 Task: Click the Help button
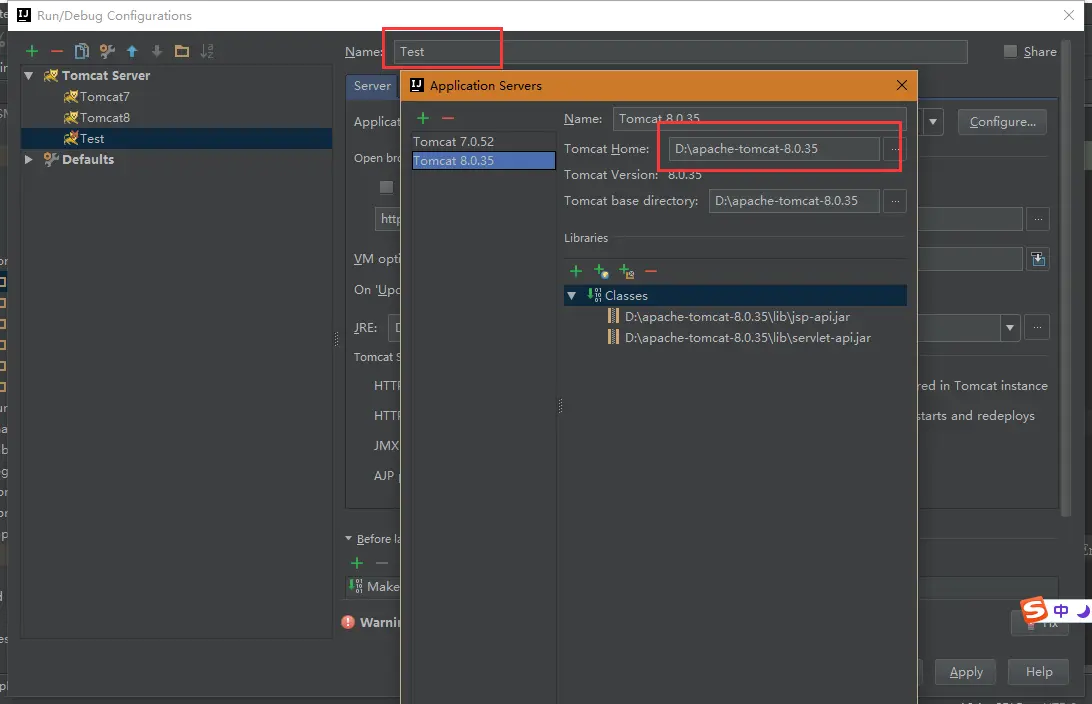(1038, 672)
